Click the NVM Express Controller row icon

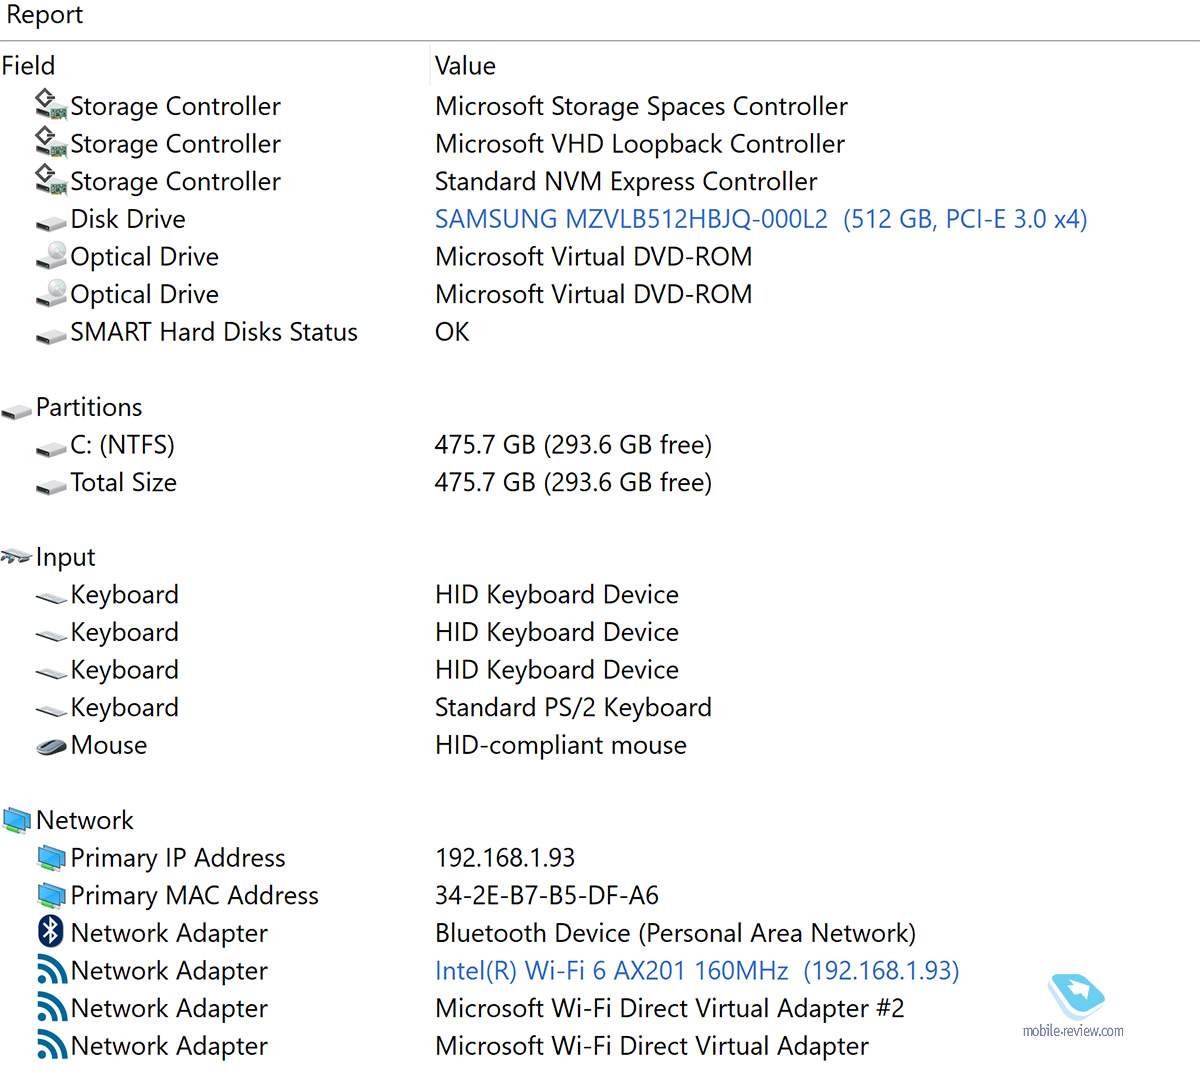pos(51,180)
